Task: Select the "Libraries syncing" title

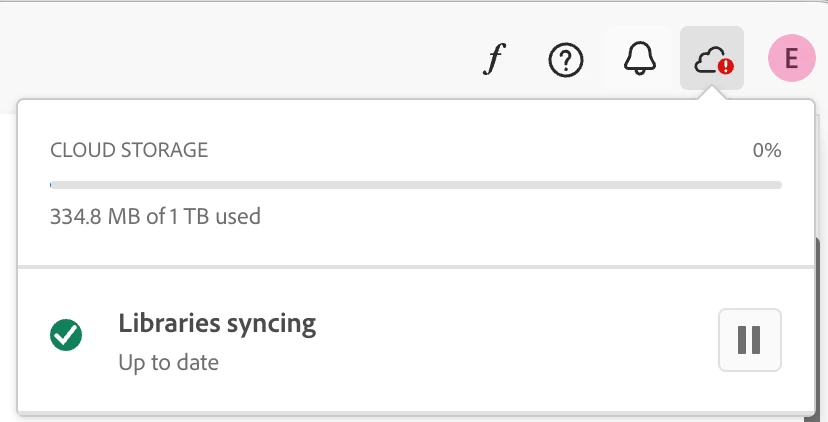Action: coord(217,323)
